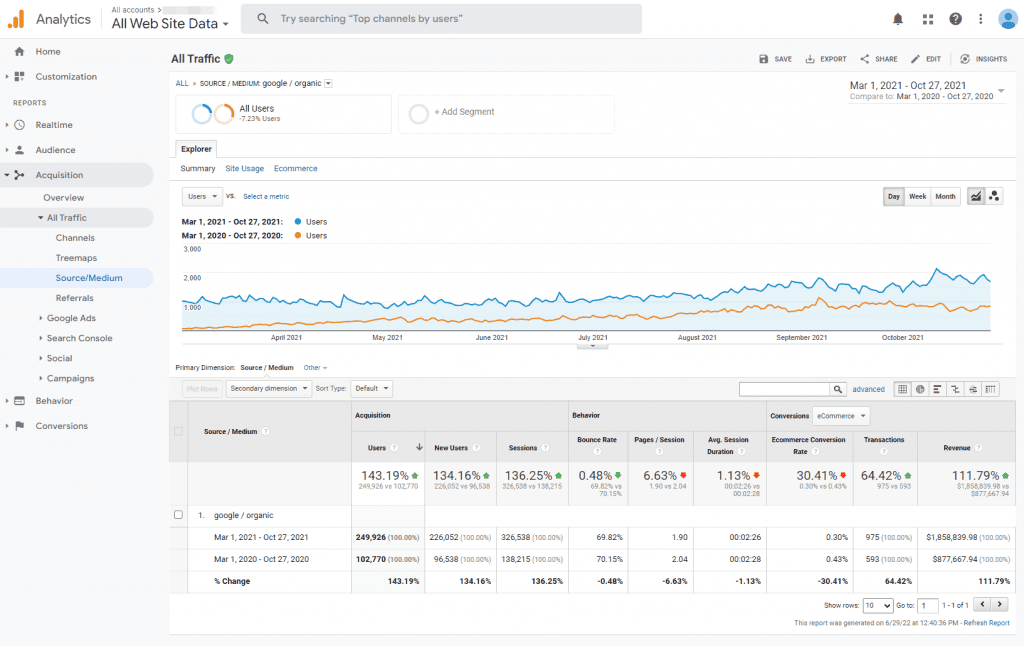
Task: Open the Secondary dimension dropdown
Action: 268,388
